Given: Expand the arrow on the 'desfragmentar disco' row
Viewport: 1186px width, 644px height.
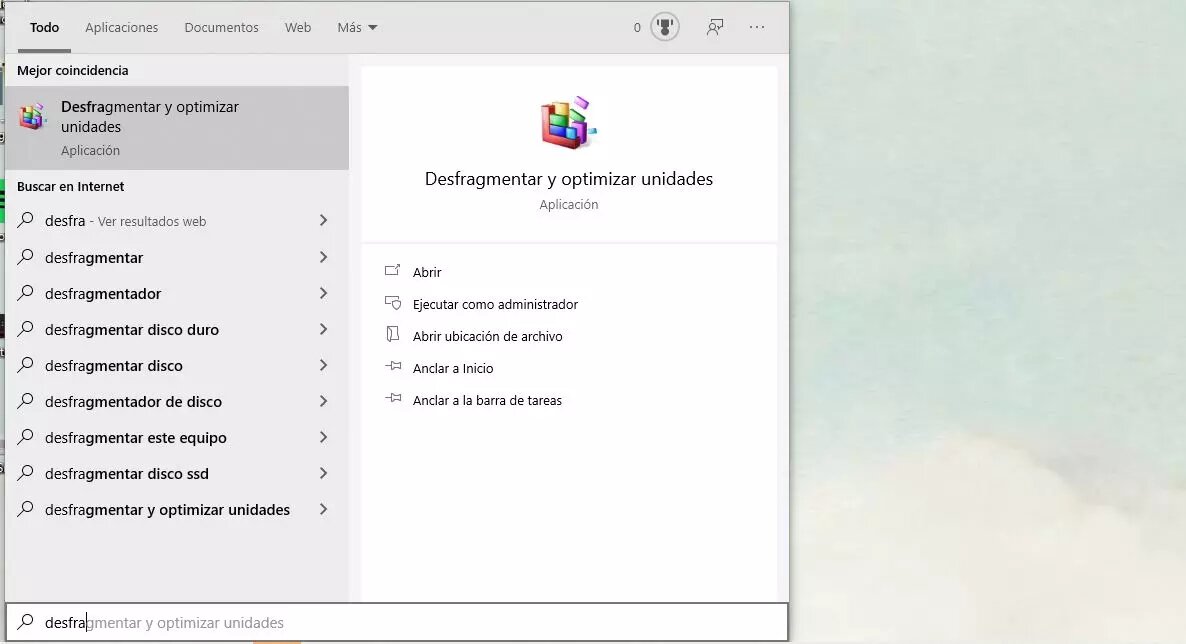Looking at the screenshot, I should coord(323,365).
